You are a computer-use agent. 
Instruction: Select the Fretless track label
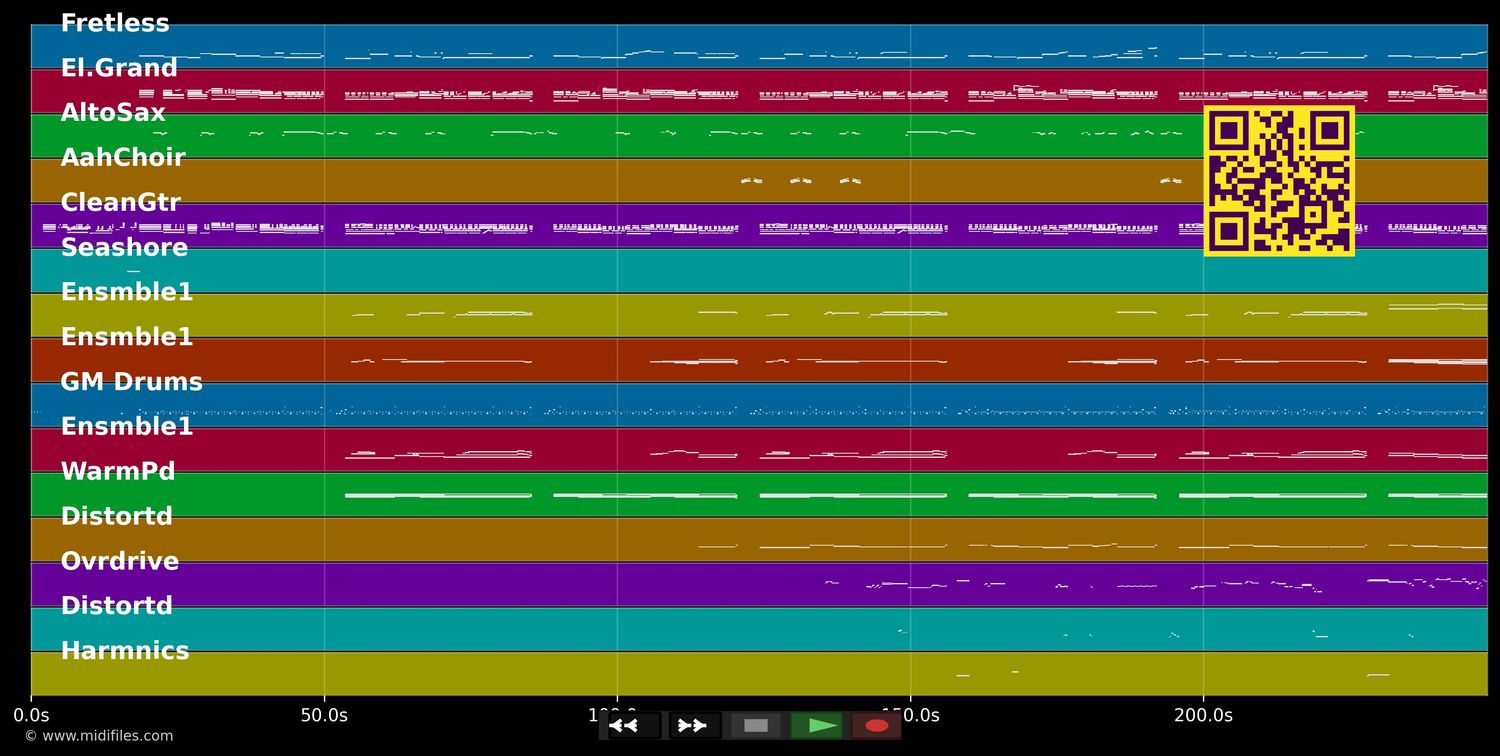coord(115,24)
